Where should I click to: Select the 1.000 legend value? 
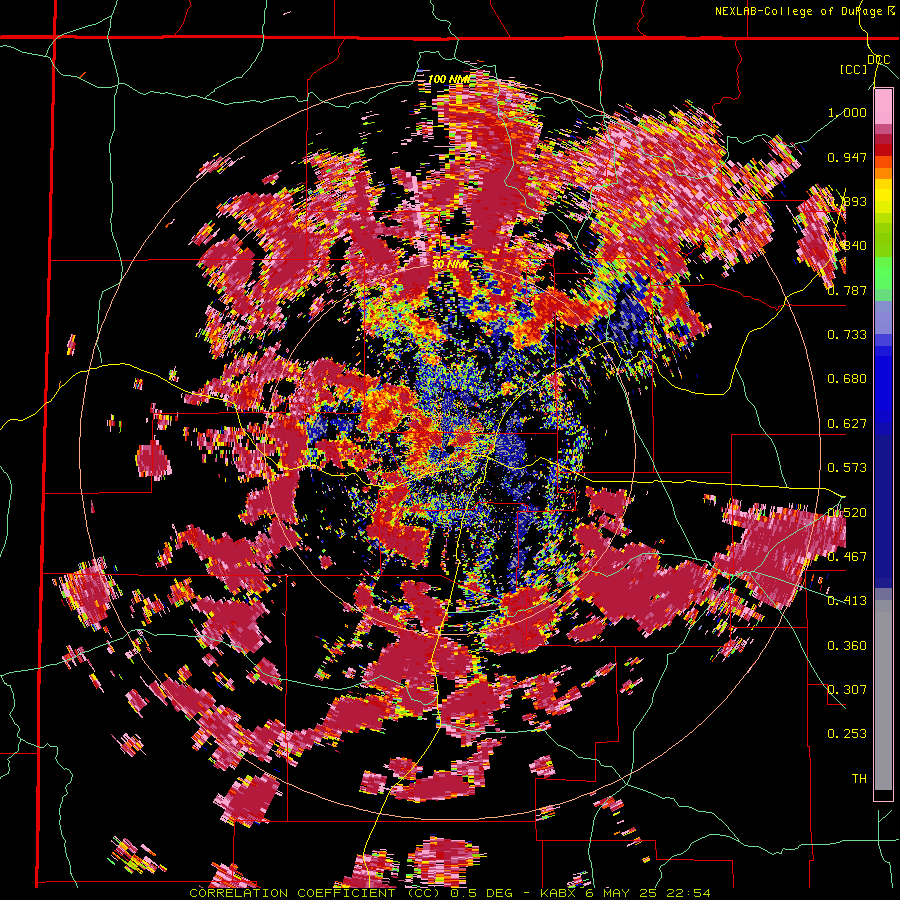(x=847, y=112)
